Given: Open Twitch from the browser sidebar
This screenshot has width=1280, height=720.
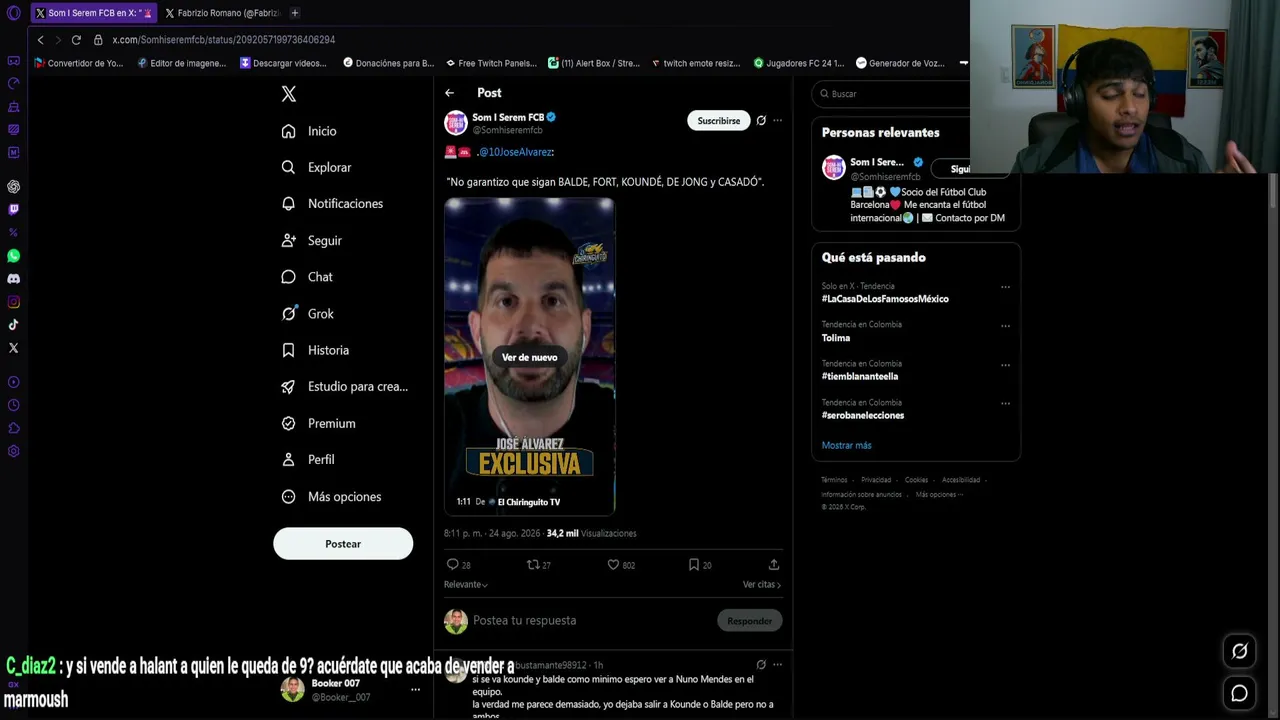Looking at the screenshot, I should pyautogui.click(x=13, y=210).
